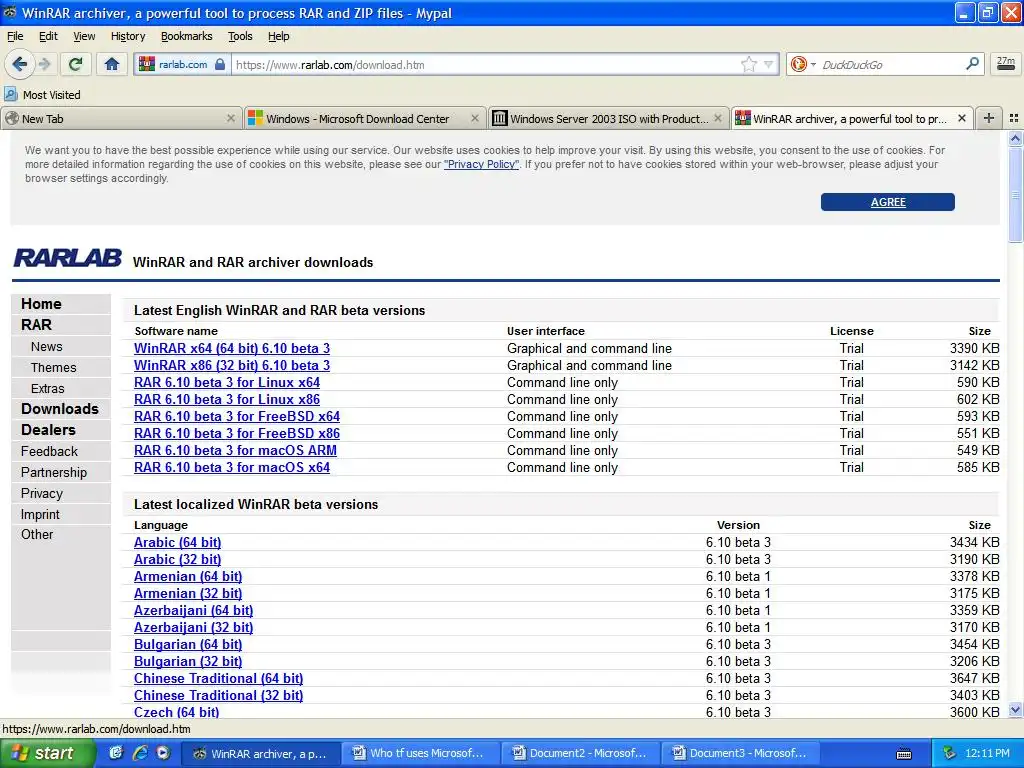Image resolution: width=1024 pixels, height=768 pixels.
Task: Open the URL history dropdown arrow
Action: 769,64
